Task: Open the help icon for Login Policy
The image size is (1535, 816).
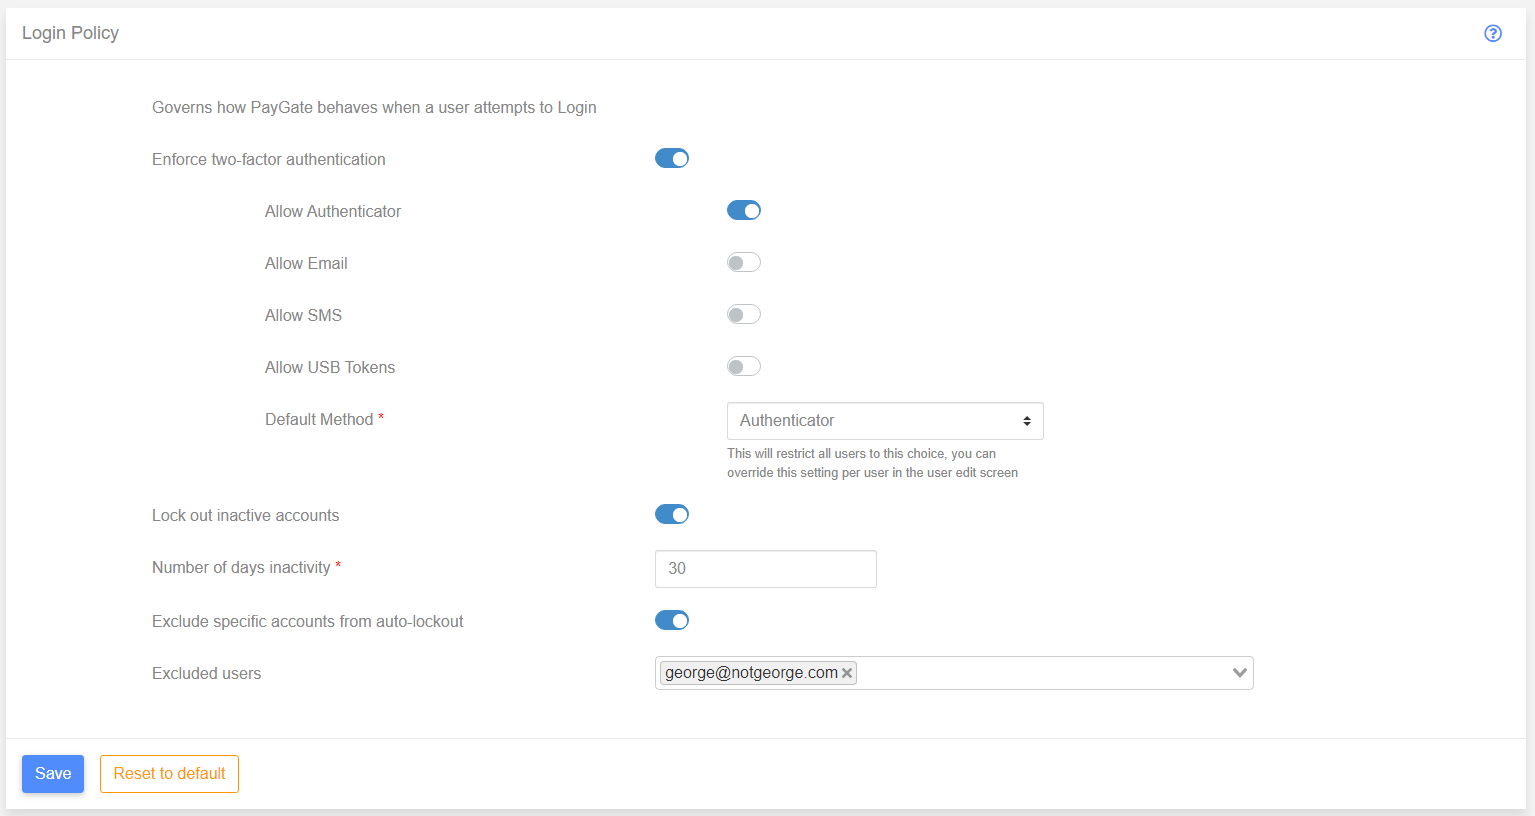Action: coord(1492,33)
